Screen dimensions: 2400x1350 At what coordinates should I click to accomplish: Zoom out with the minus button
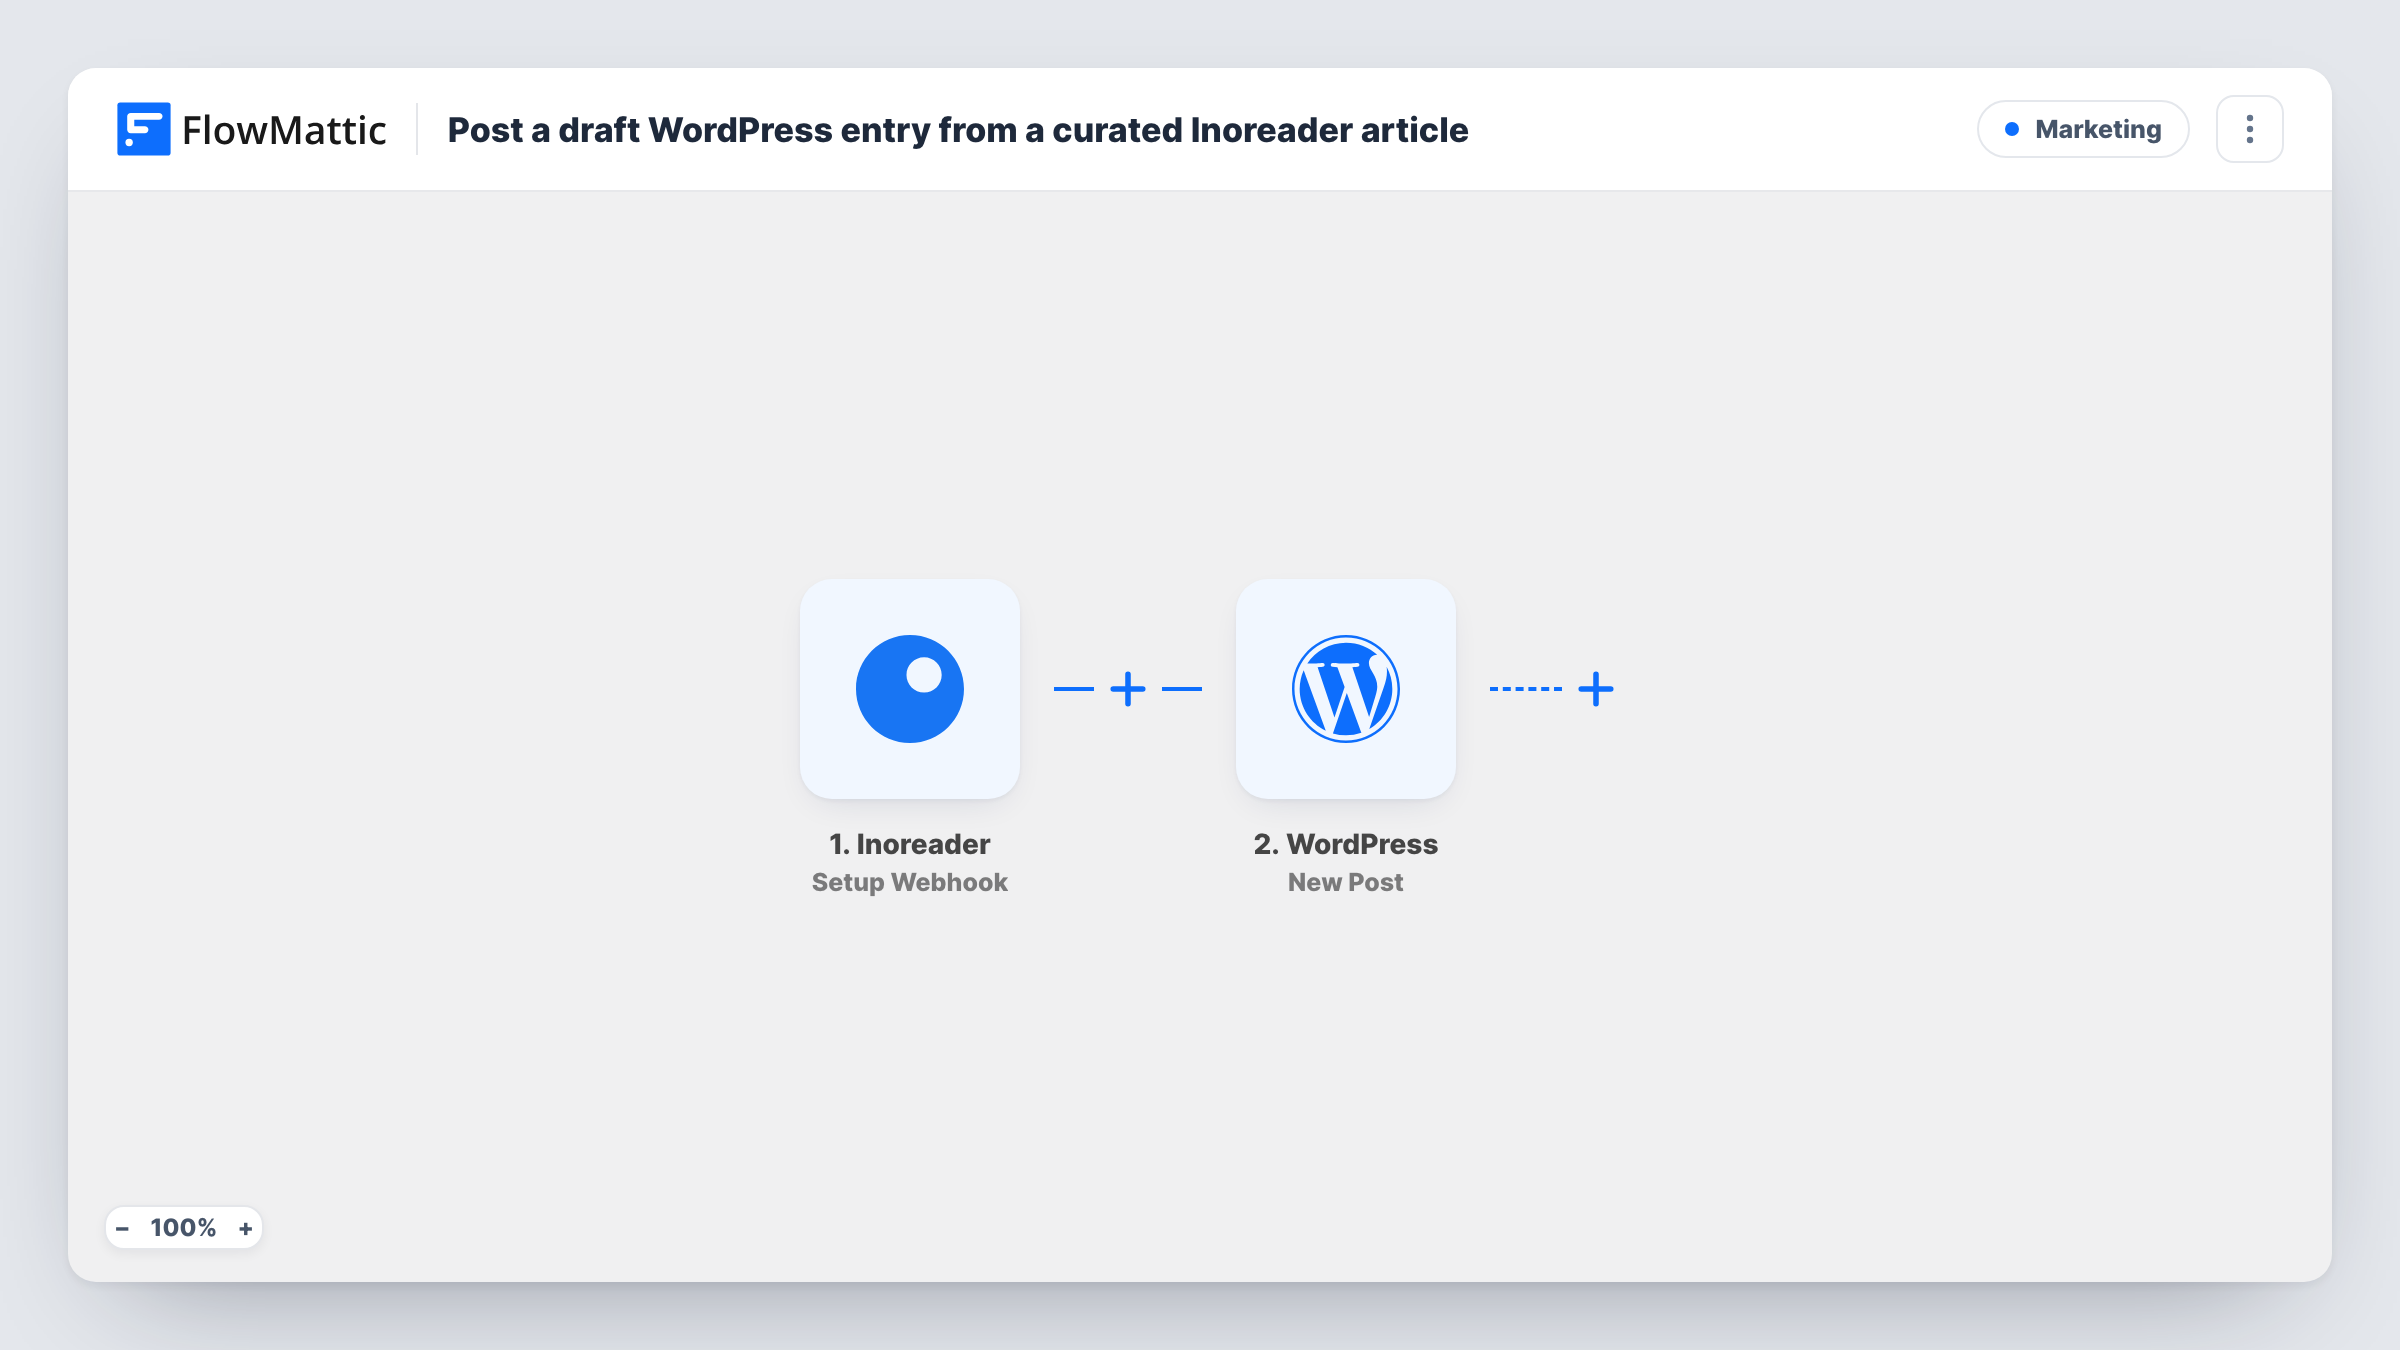pyautogui.click(x=122, y=1228)
